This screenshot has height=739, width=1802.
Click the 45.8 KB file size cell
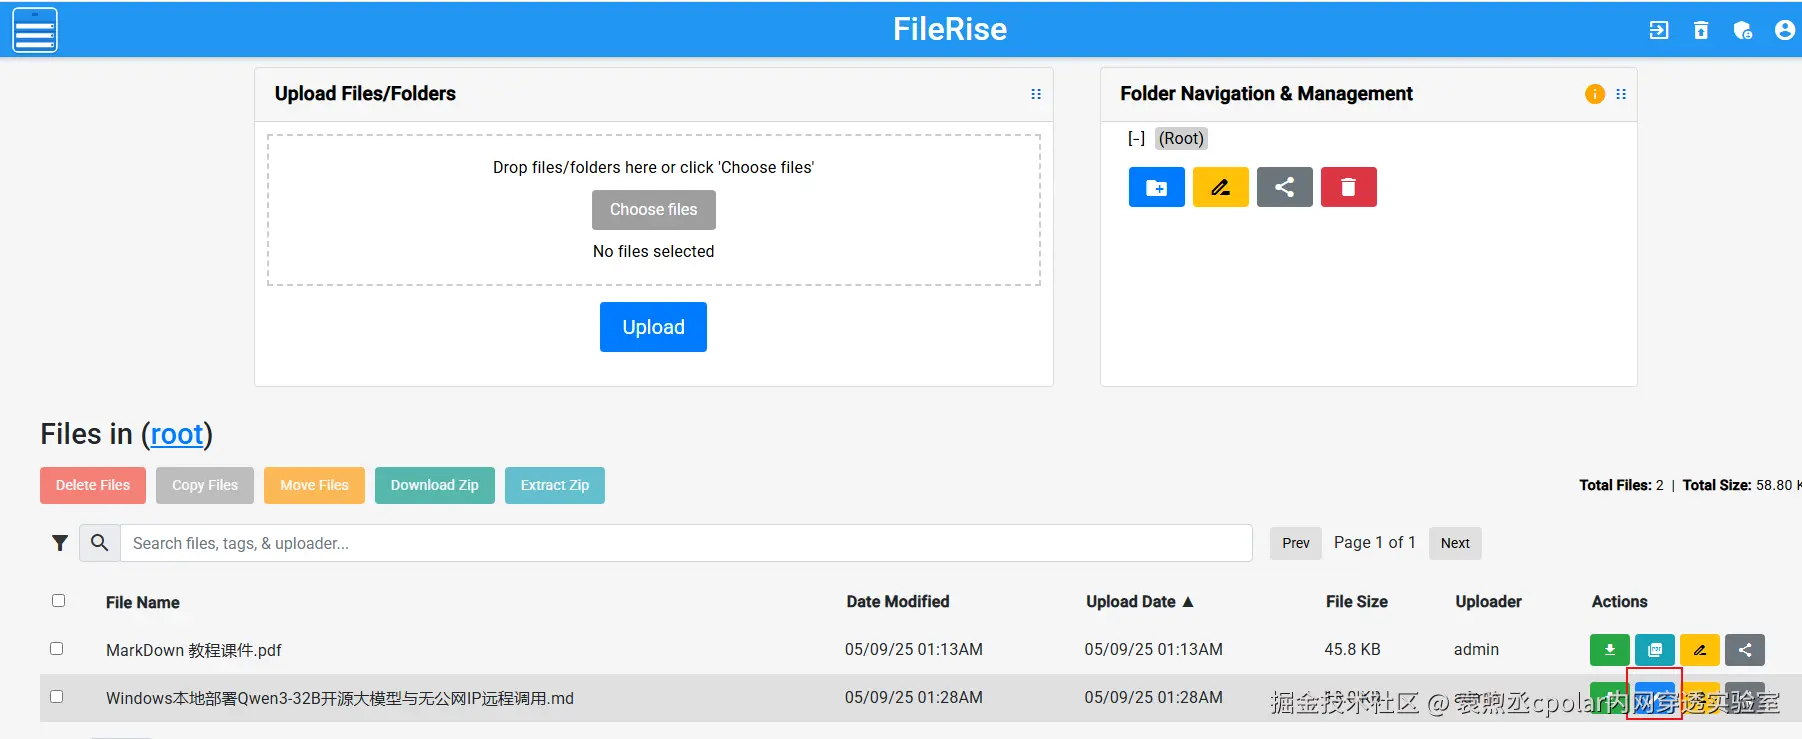click(x=1352, y=650)
